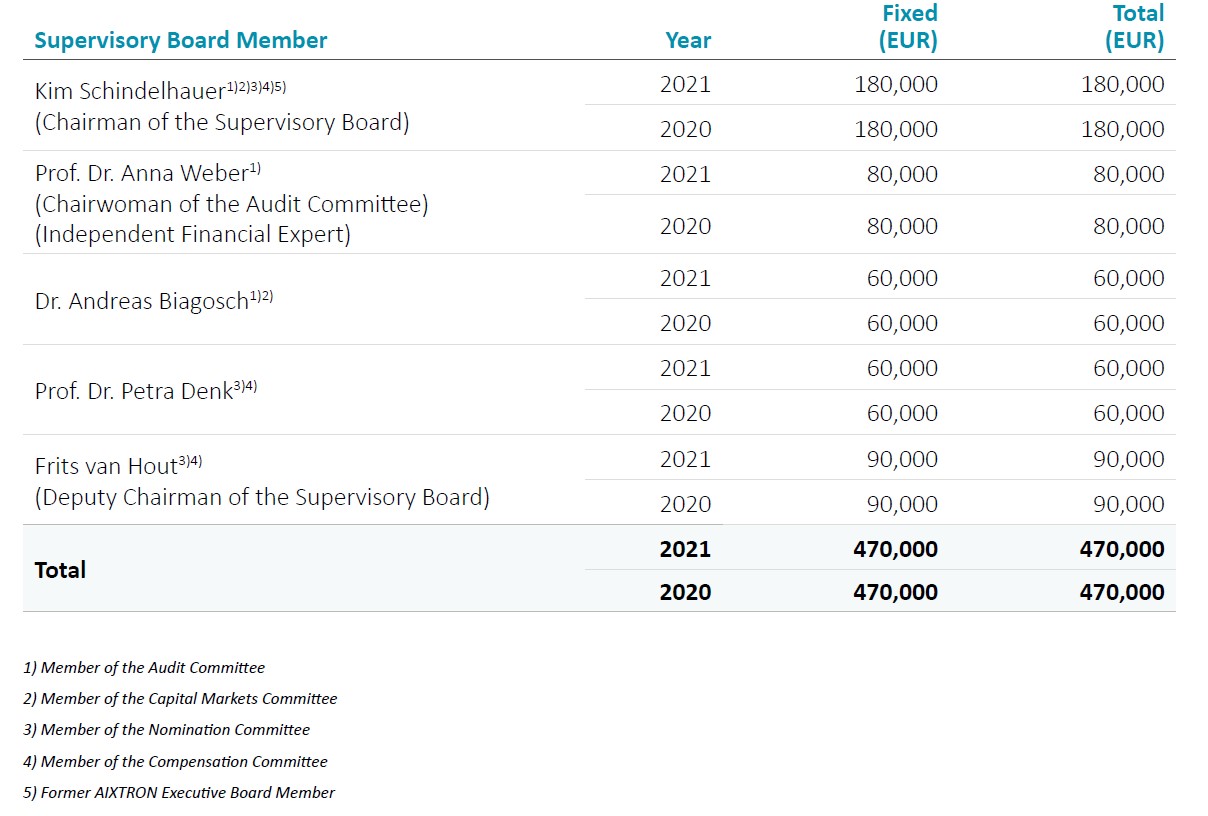Click footnote 2 'Member of the Capital Markets Committee'

(x=180, y=699)
